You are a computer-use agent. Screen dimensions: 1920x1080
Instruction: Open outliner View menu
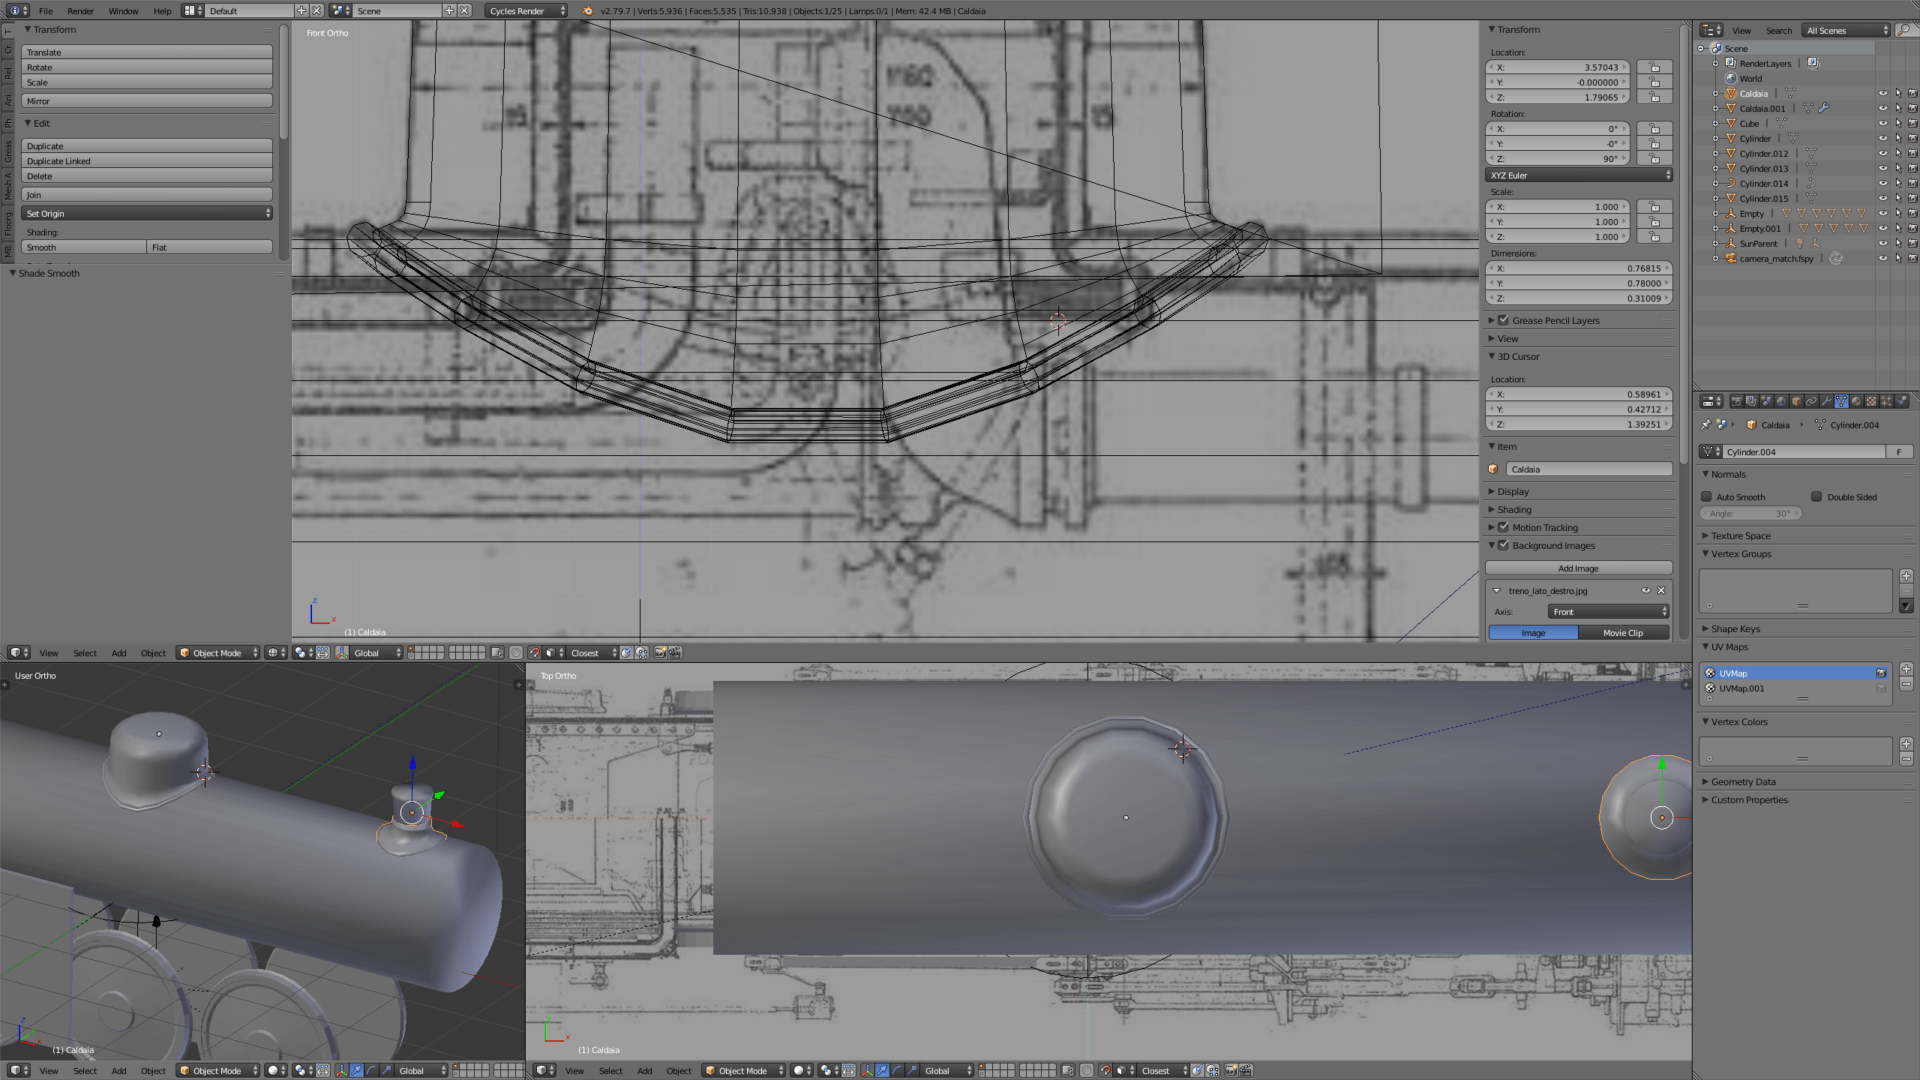tap(1741, 31)
